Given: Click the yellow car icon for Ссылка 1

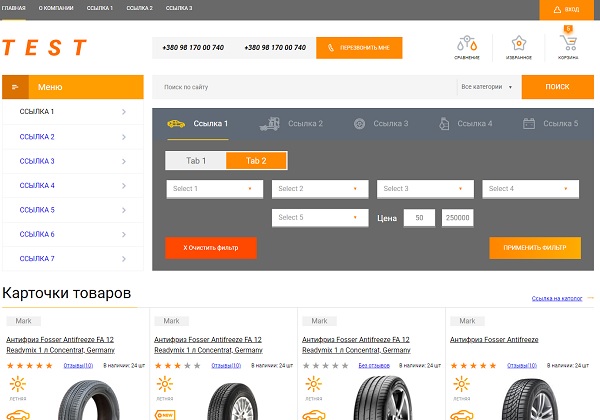Looking at the screenshot, I should (x=176, y=124).
